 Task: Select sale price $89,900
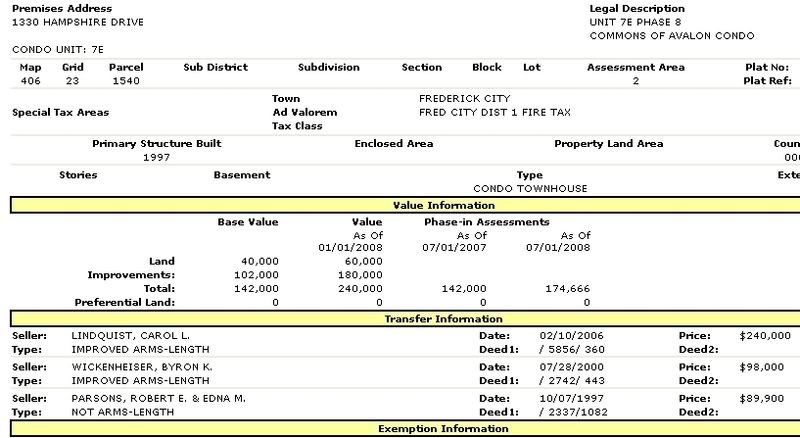click(761, 399)
